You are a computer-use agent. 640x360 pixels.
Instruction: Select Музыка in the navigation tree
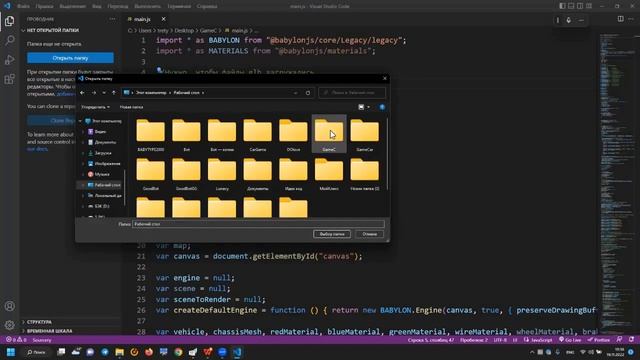102,174
